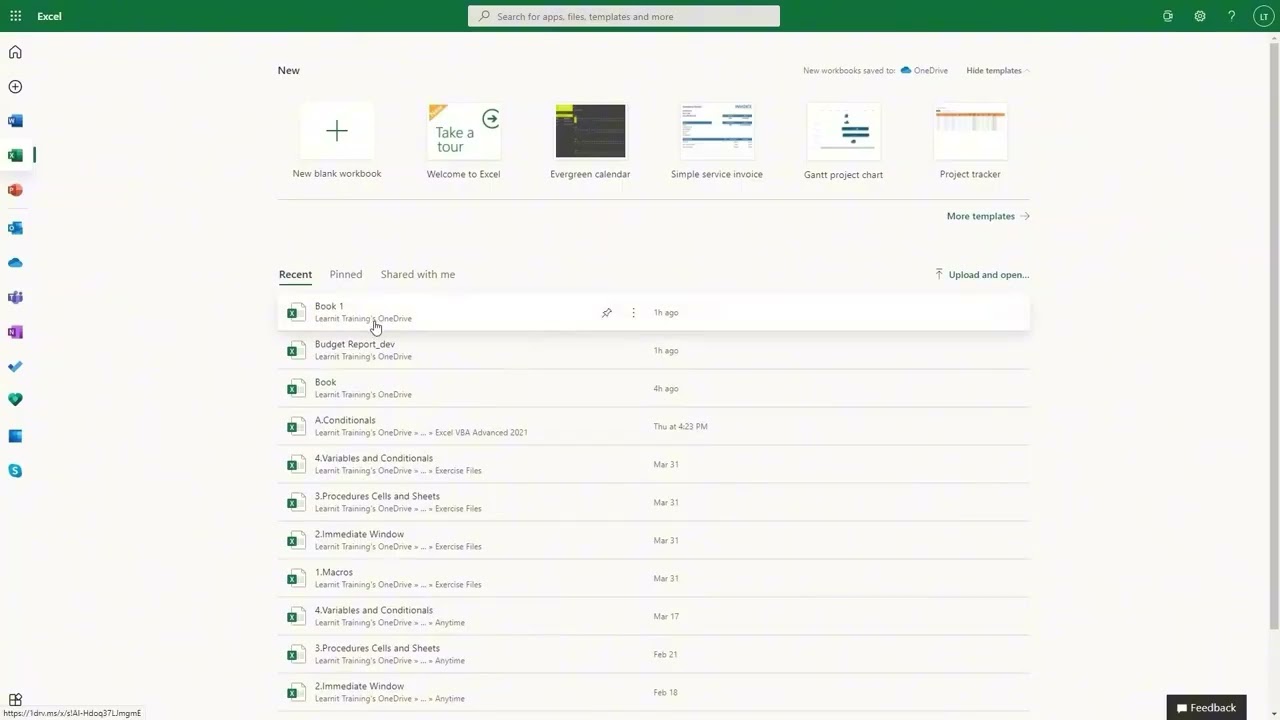The image size is (1280, 720).
Task: Open the 1.Macros workbook
Action: point(654,579)
